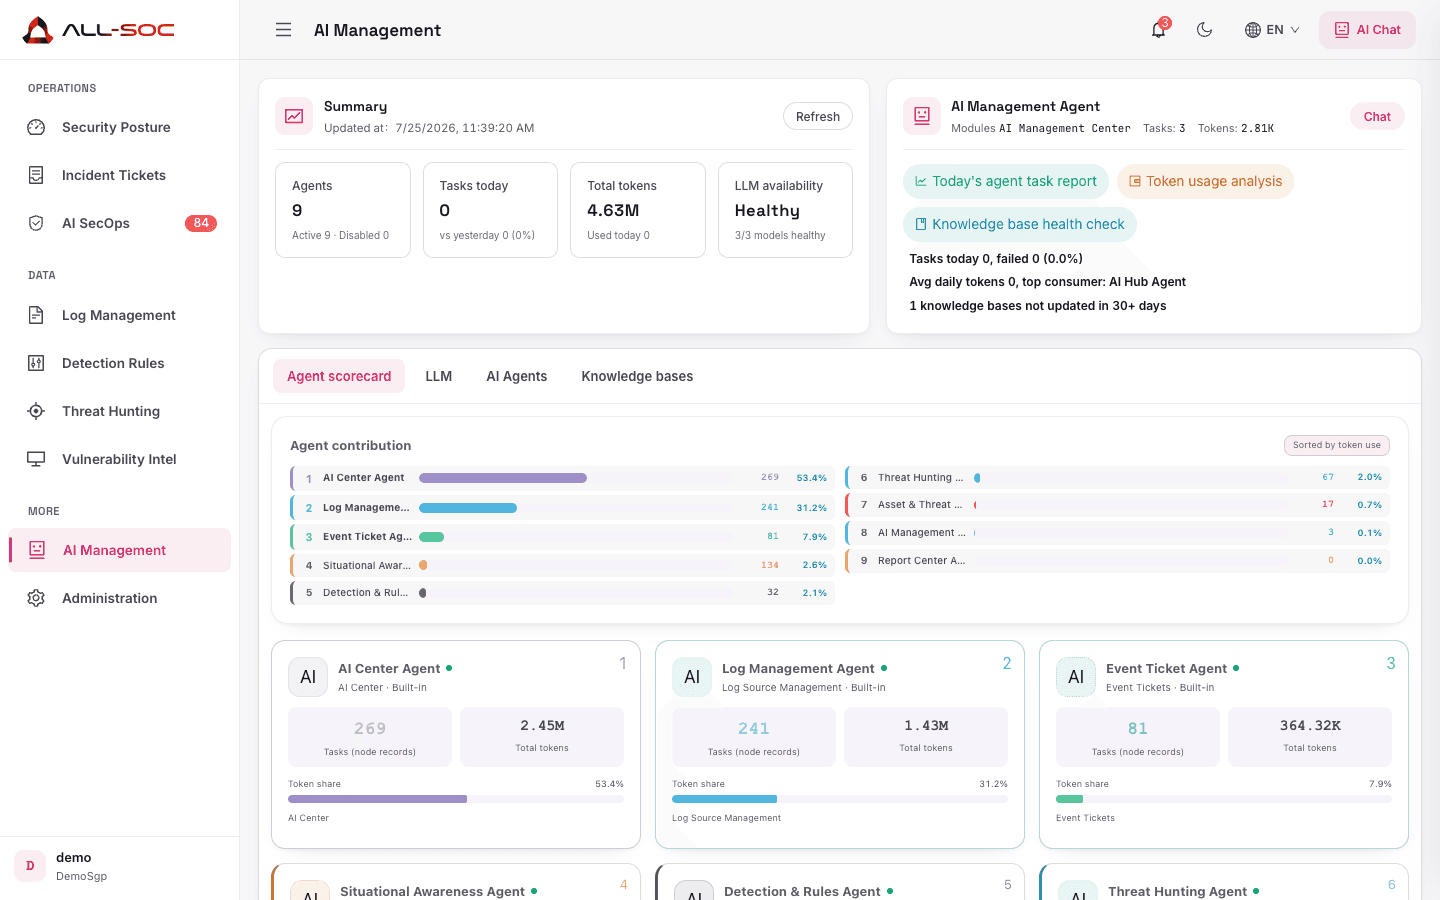Click the AI Management sidebar icon
Image resolution: width=1440 pixels, height=900 pixels.
[37, 550]
